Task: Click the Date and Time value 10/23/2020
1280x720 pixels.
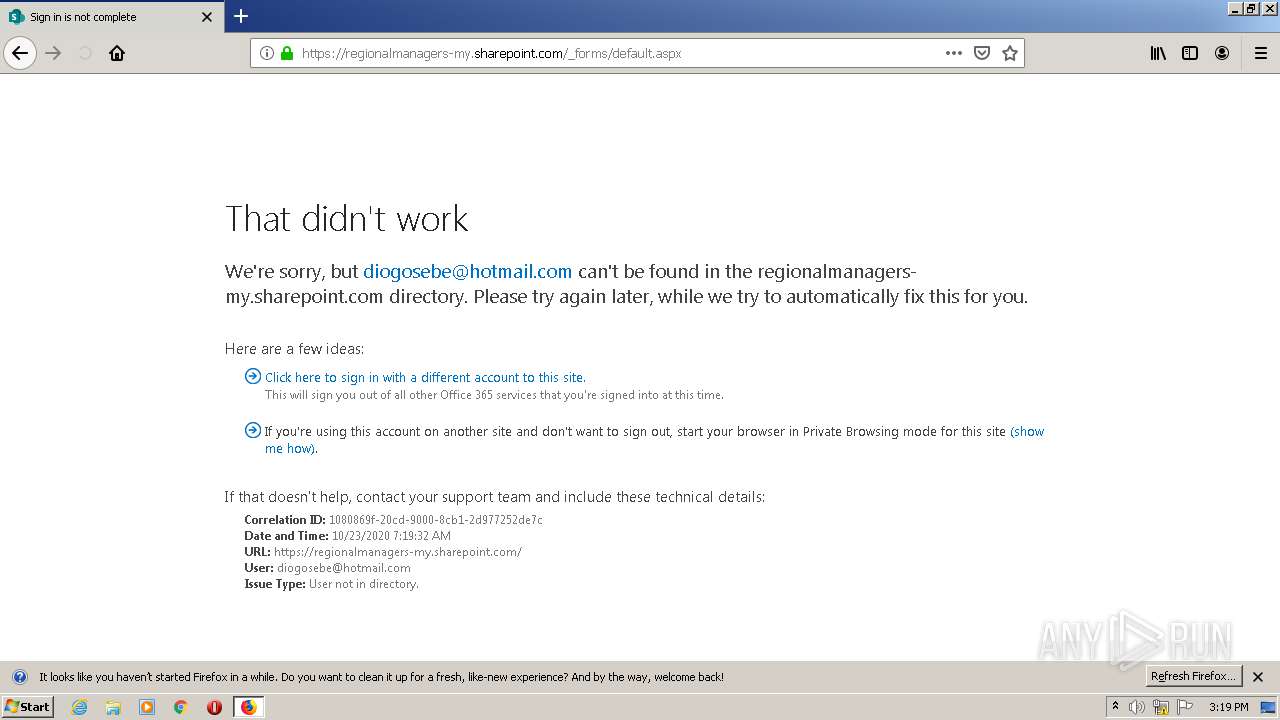Action: point(391,536)
